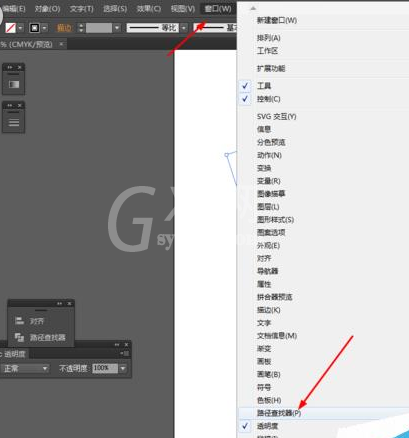Viewport: 409px width, 438px height.
Task: Expand the 排列(A) submenu
Action: (323, 38)
